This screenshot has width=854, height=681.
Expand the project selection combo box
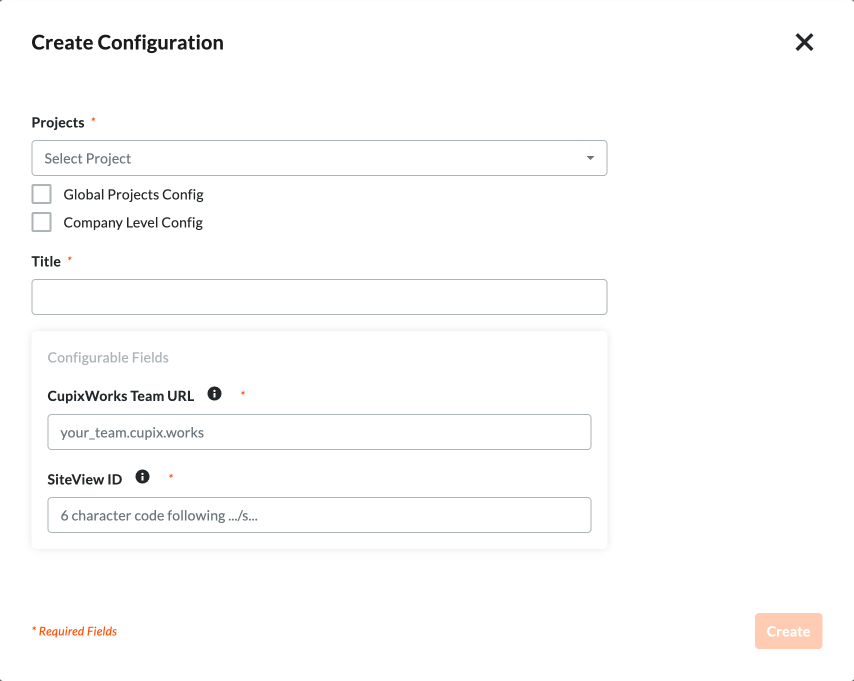[x=319, y=158]
